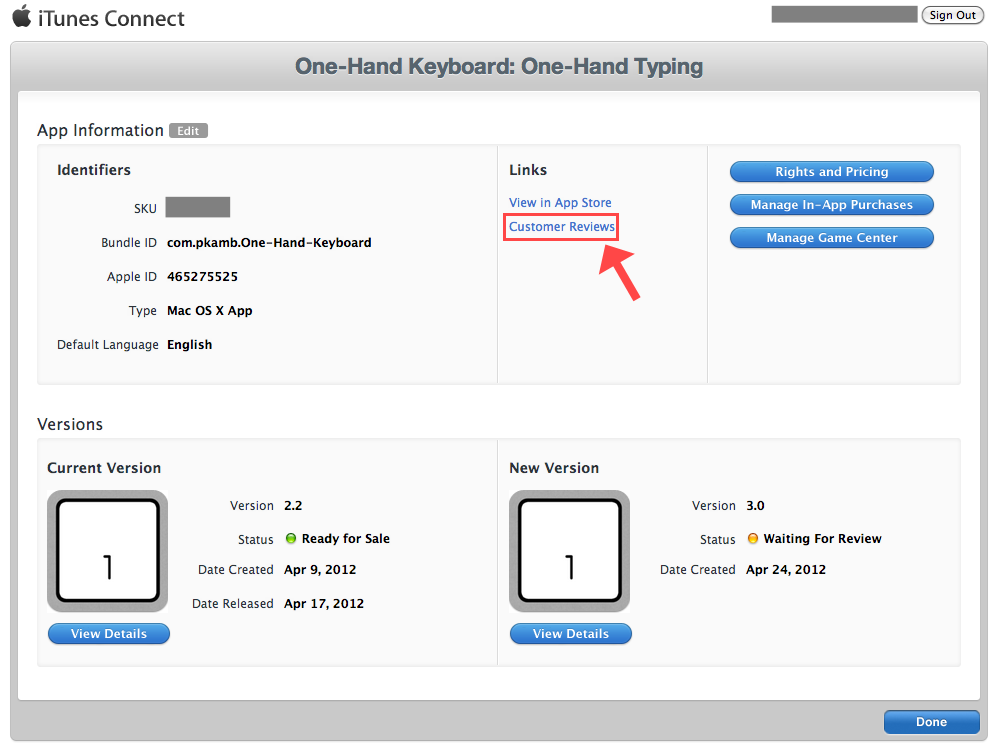Sign out of iTunes Connect
The height and width of the screenshot is (749, 996).
[x=952, y=15]
